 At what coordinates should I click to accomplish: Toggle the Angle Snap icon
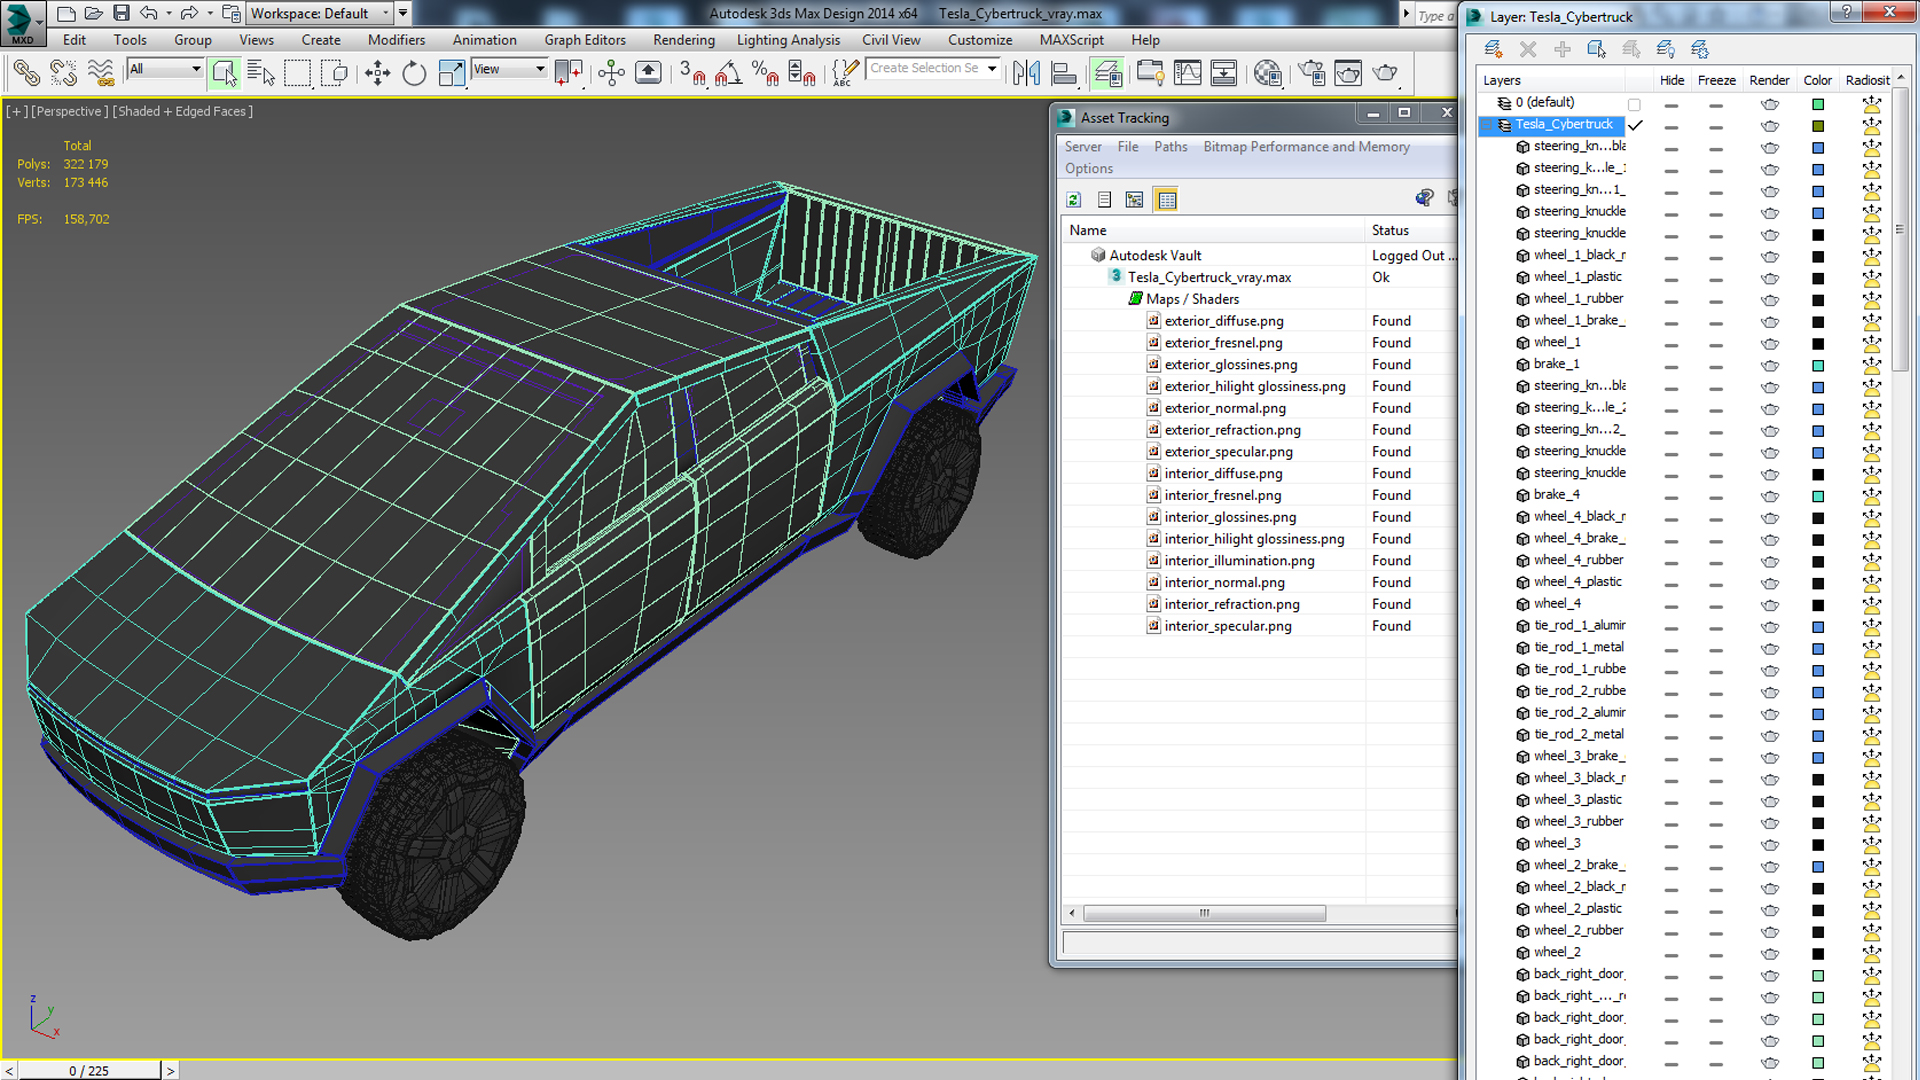[729, 73]
